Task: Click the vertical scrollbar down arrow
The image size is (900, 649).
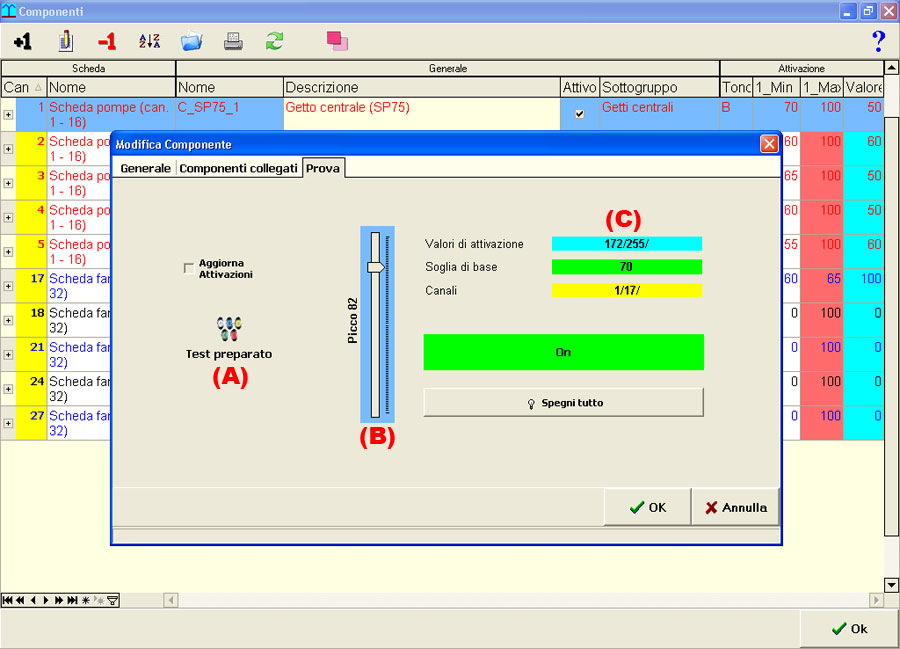Action: 891,585
